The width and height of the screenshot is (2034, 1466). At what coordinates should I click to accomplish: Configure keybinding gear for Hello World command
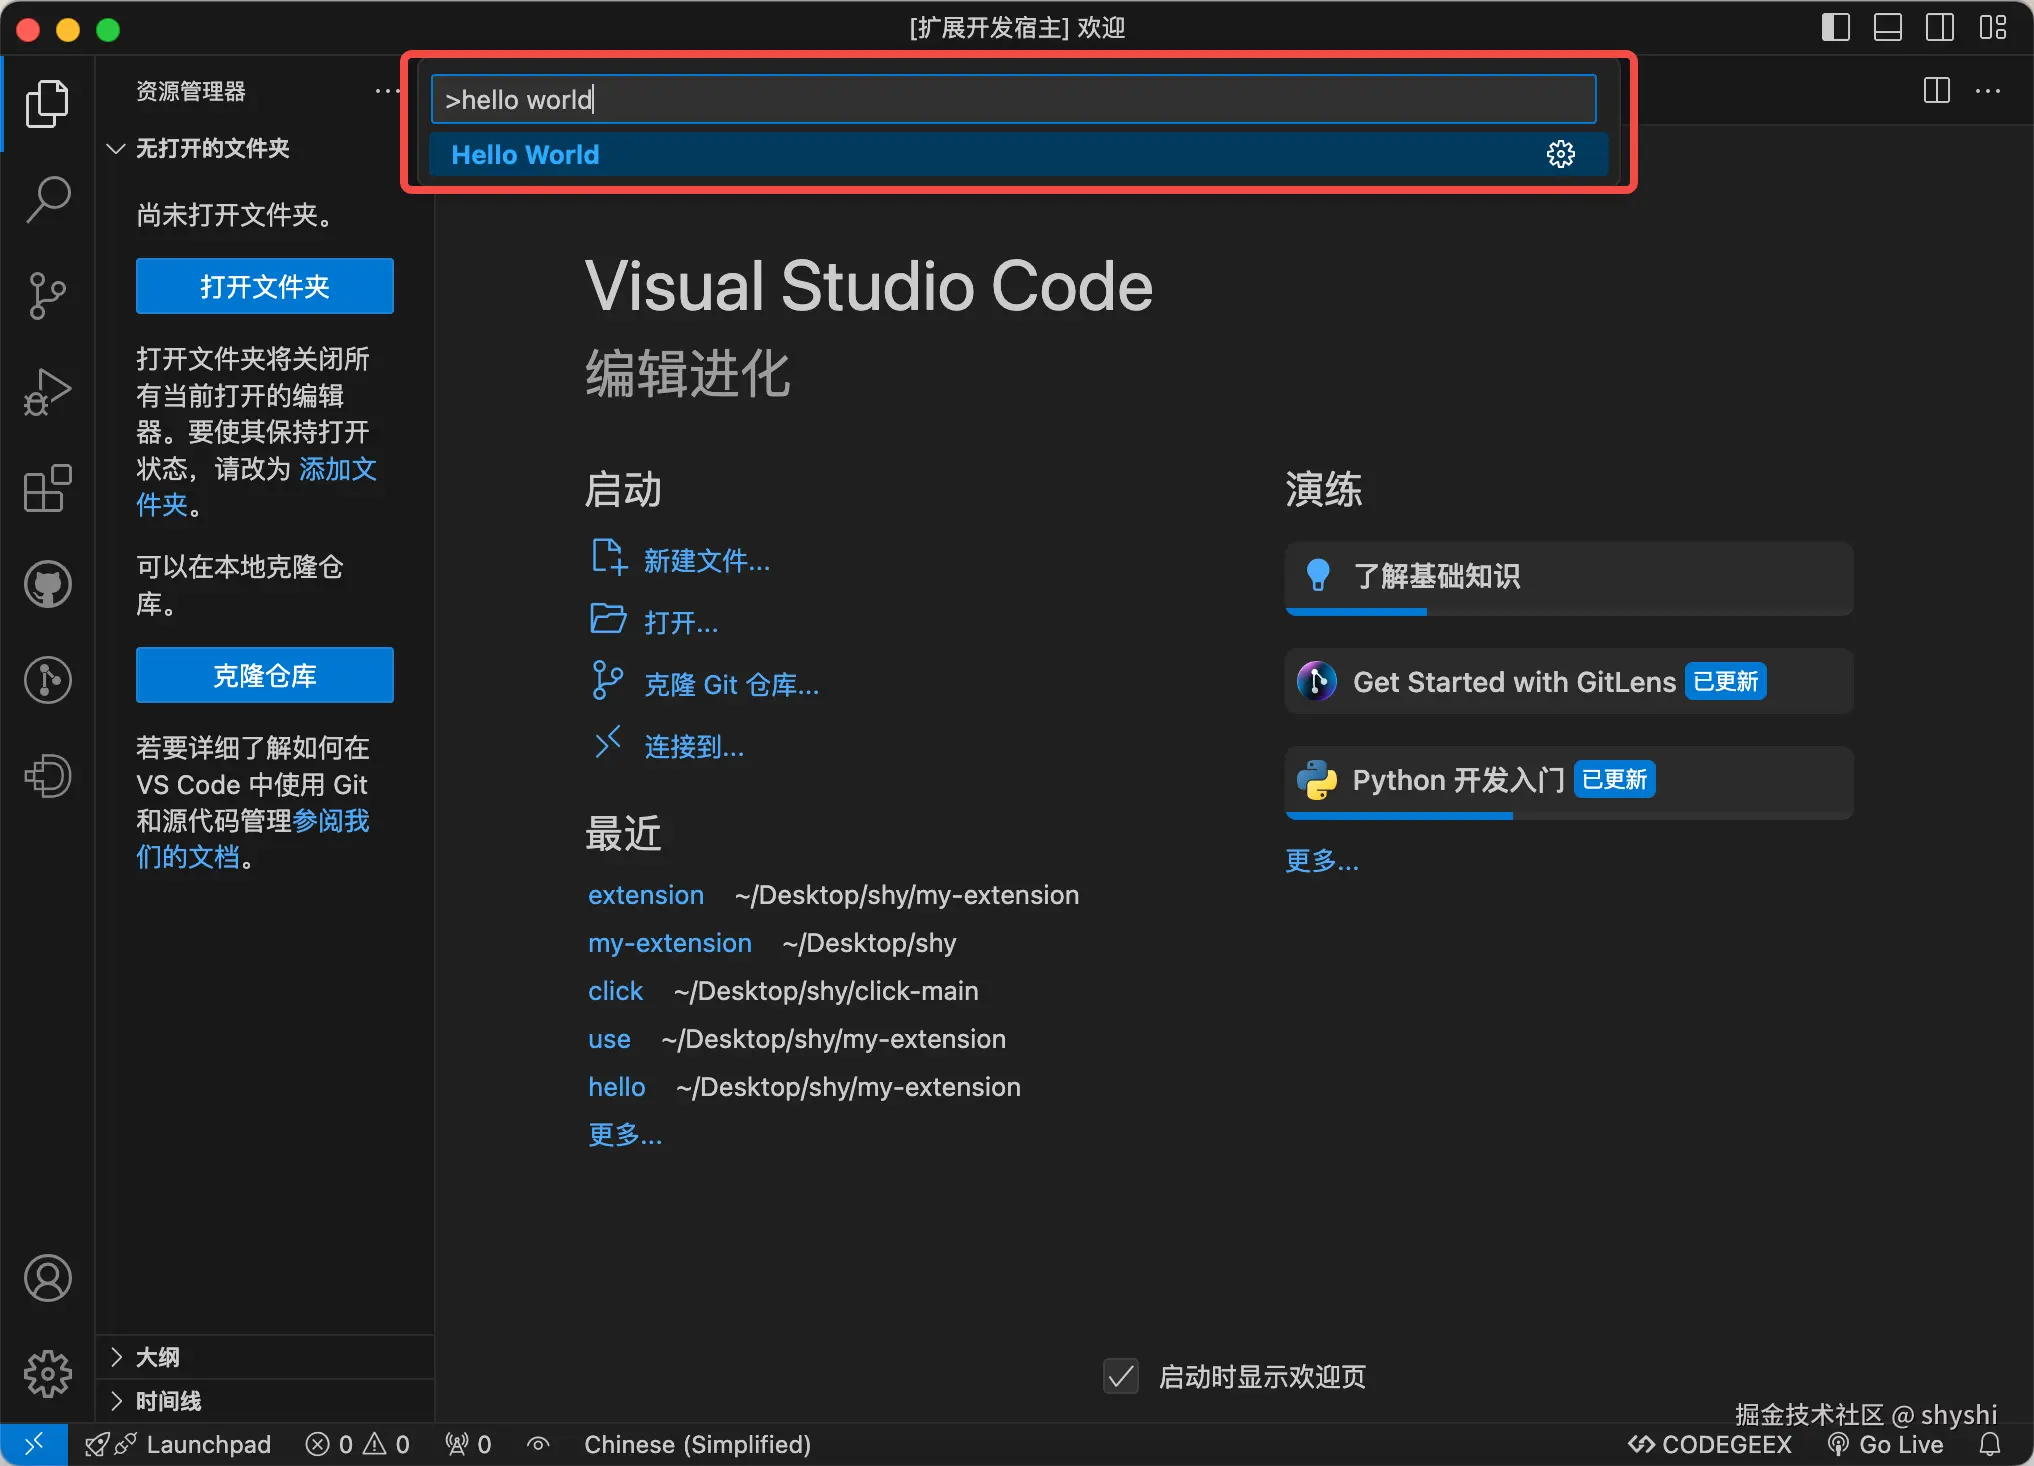[x=1560, y=154]
